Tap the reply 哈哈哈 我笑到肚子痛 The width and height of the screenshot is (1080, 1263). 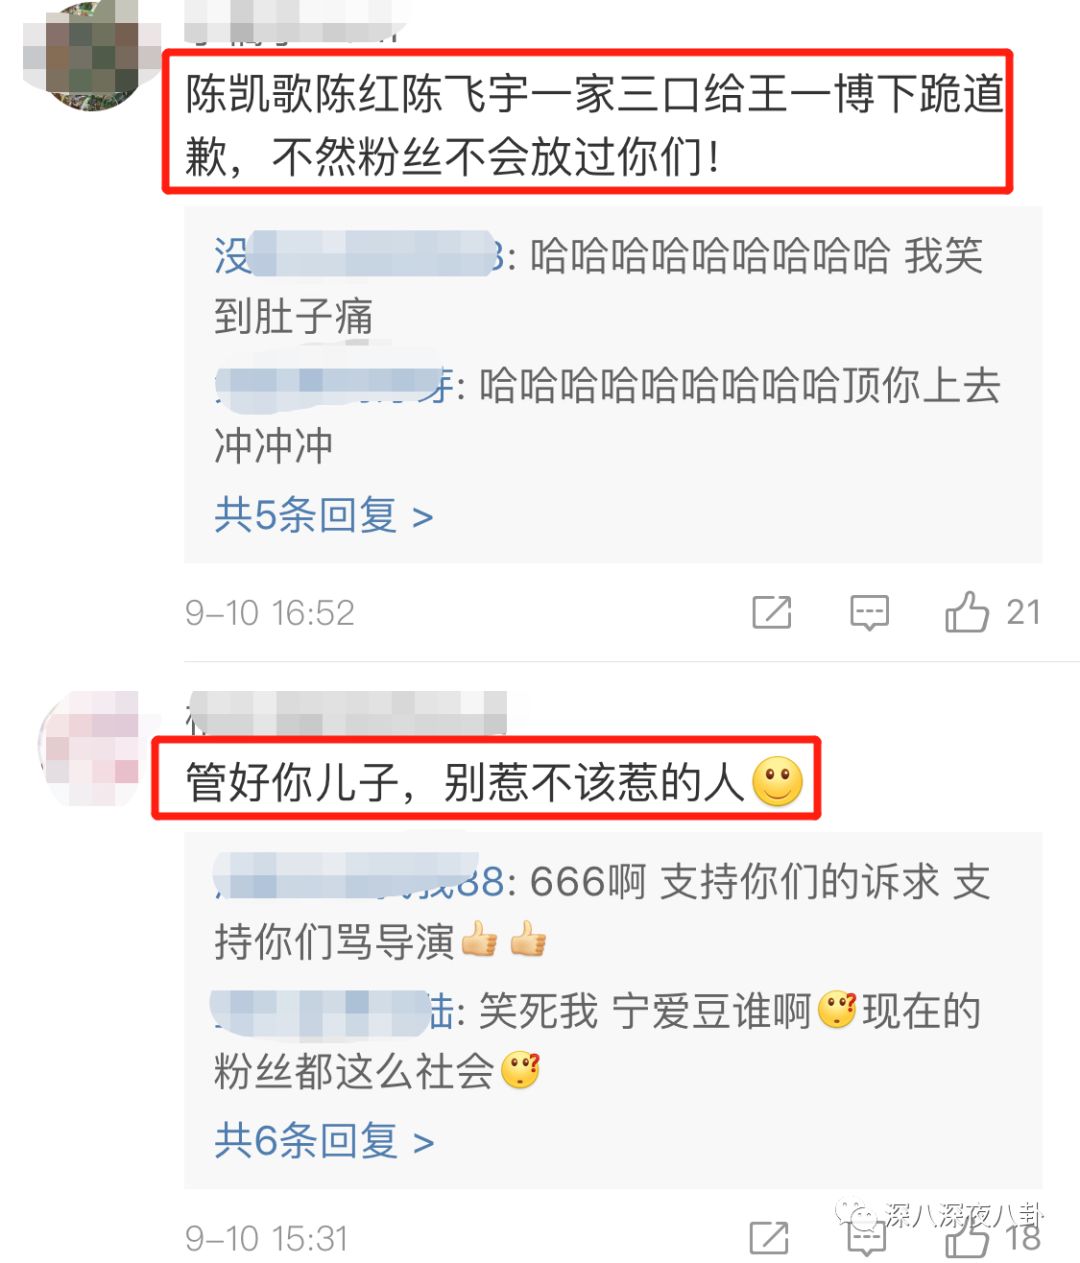[598, 286]
